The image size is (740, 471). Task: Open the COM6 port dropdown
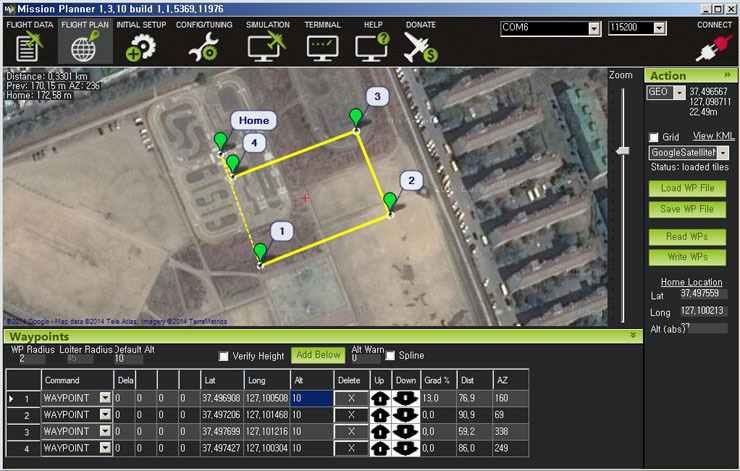pyautogui.click(x=594, y=28)
